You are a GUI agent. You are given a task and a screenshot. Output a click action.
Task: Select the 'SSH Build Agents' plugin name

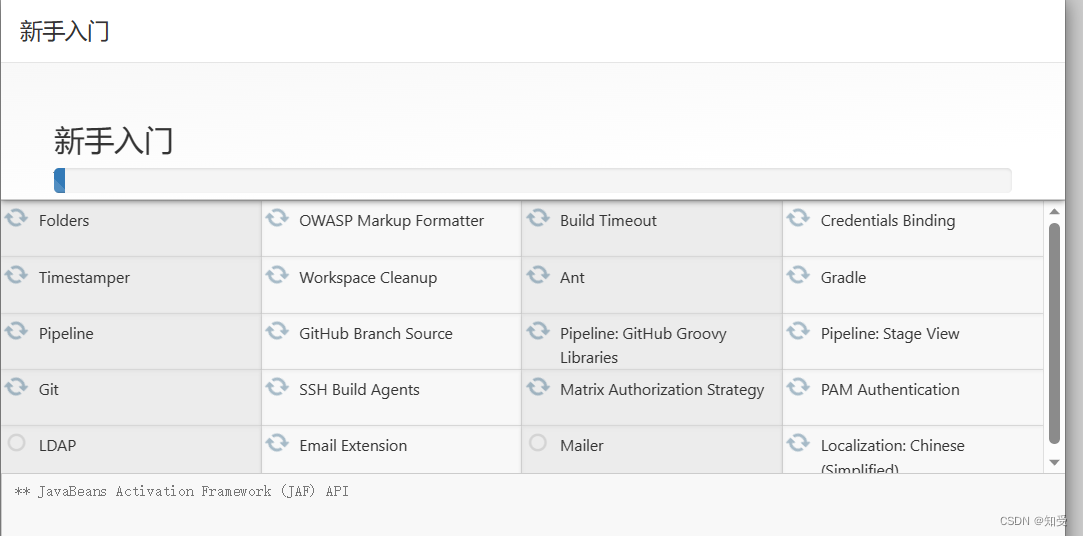point(359,390)
